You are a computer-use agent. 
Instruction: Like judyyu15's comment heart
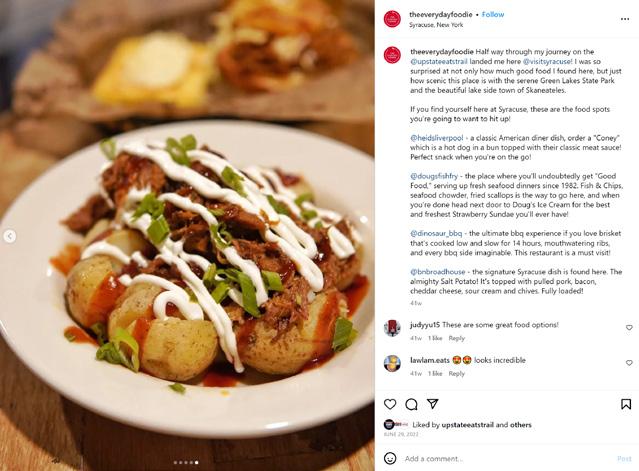(x=629, y=328)
